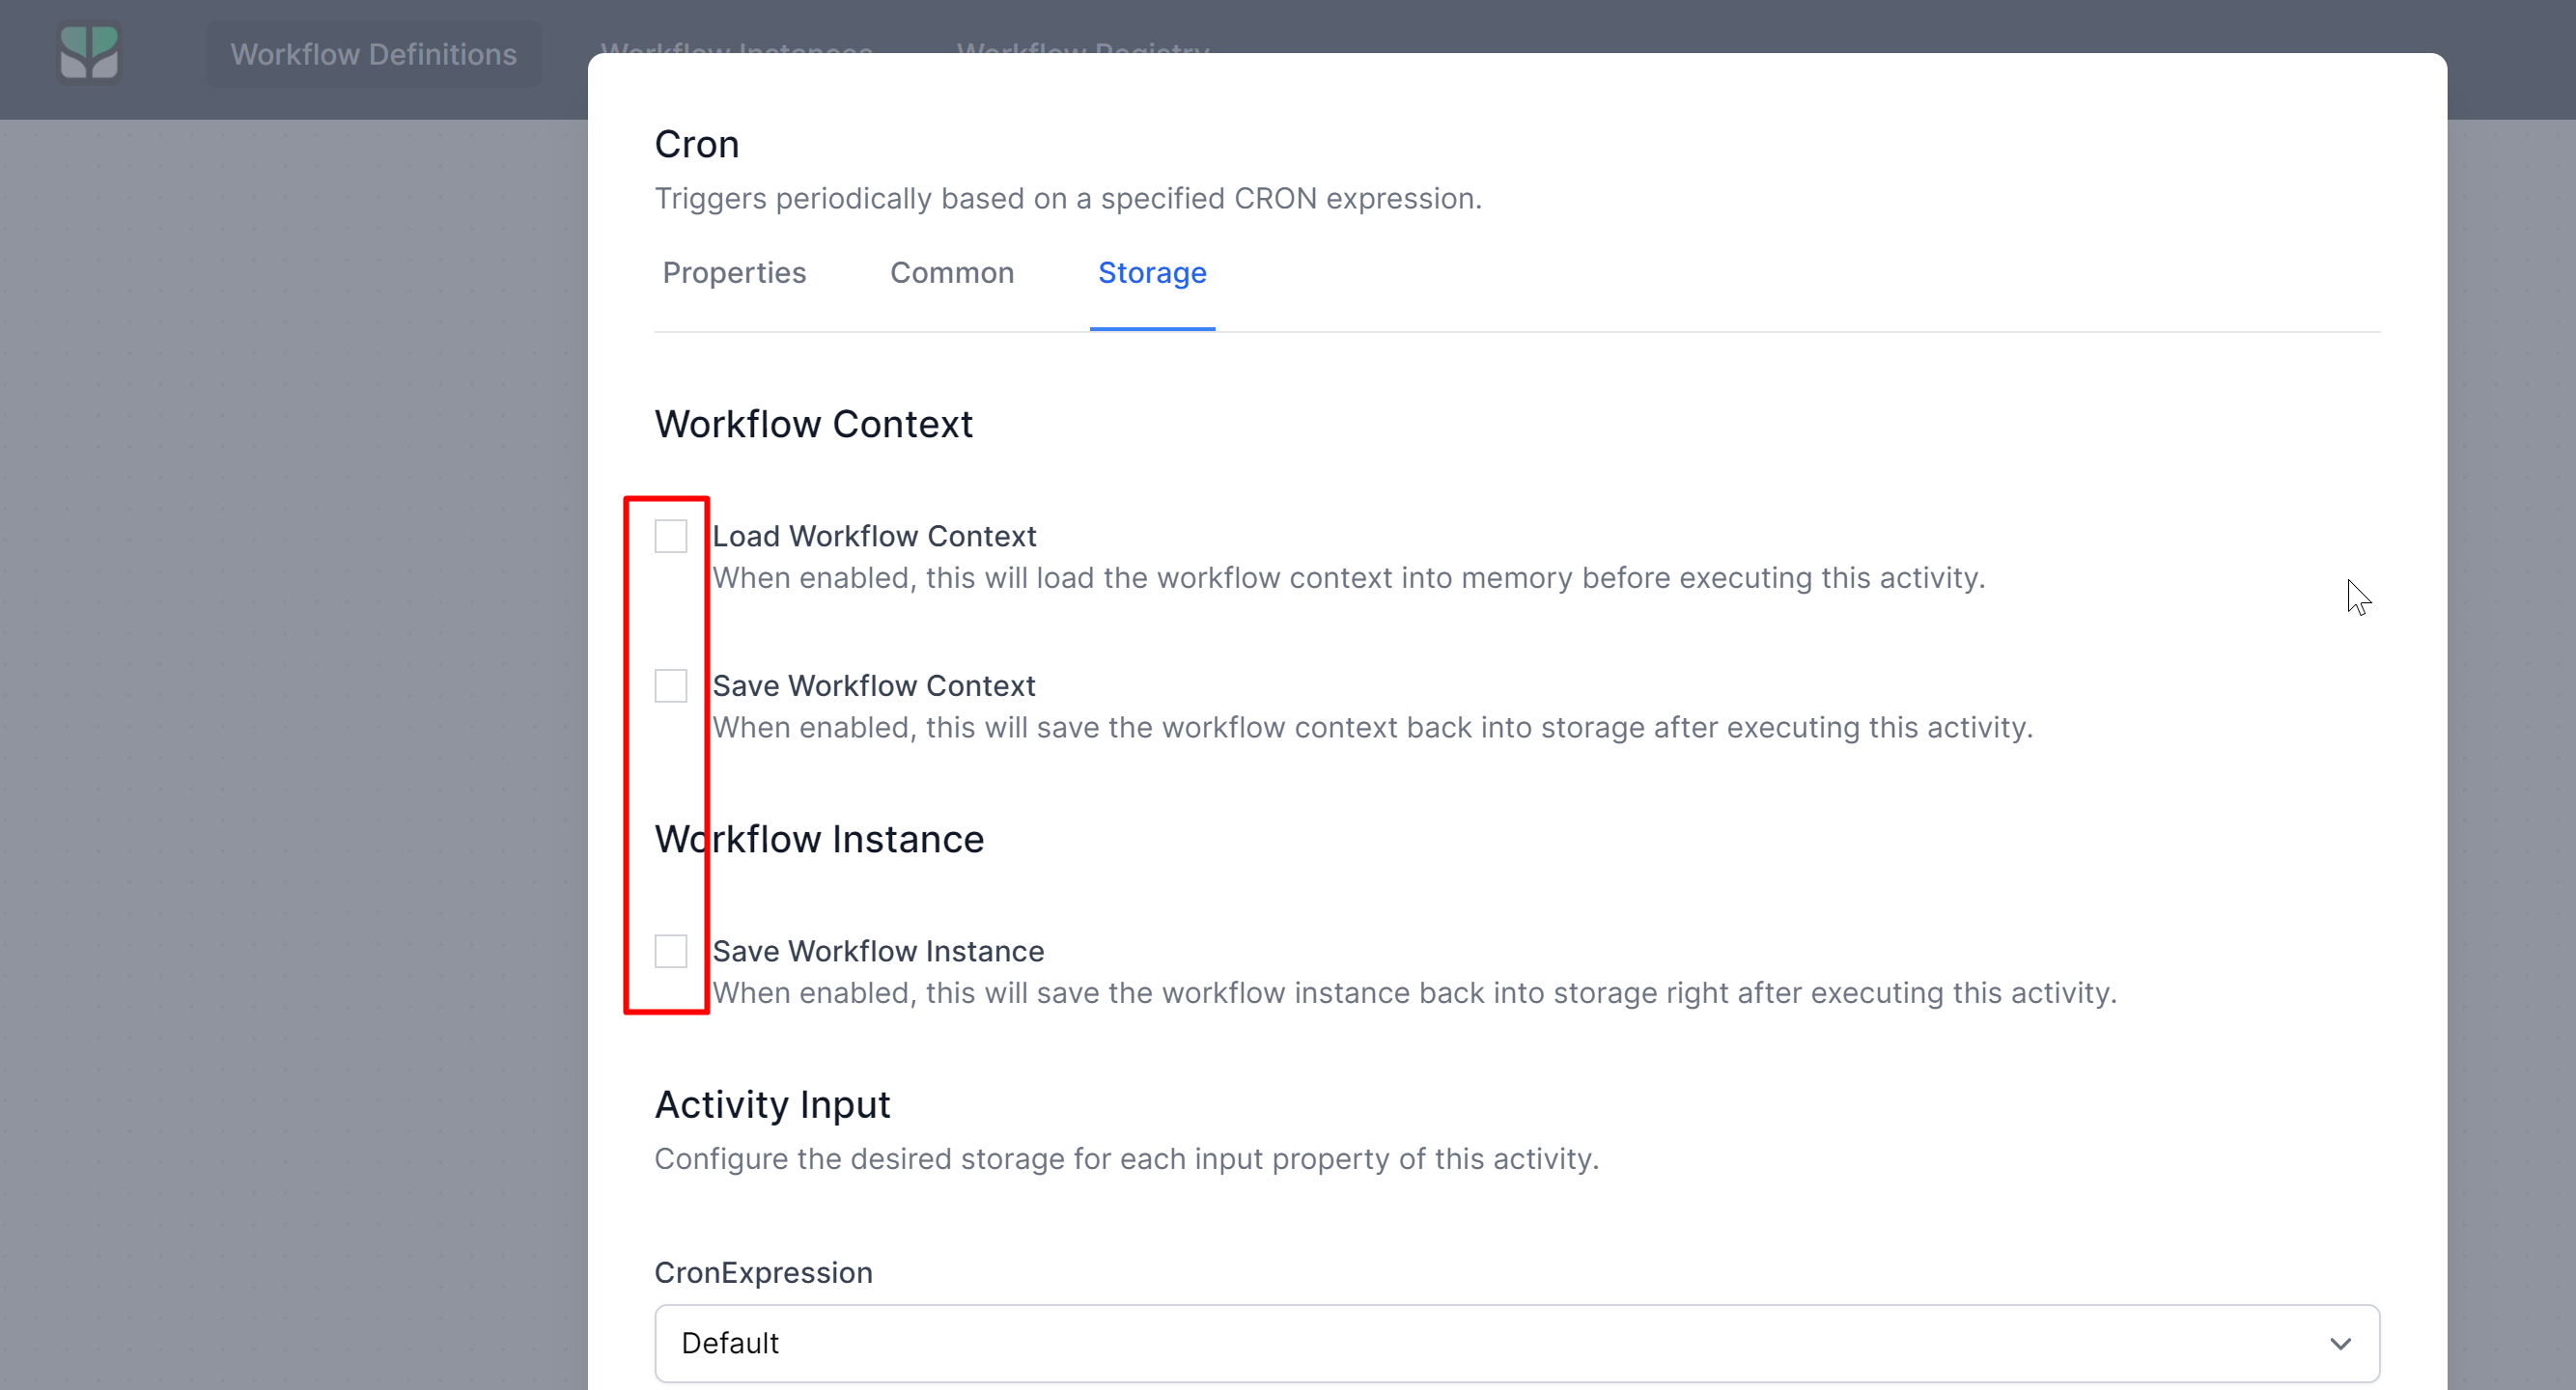2576x1390 pixels.
Task: Click the chevron on the Default selector
Action: coord(2340,1343)
